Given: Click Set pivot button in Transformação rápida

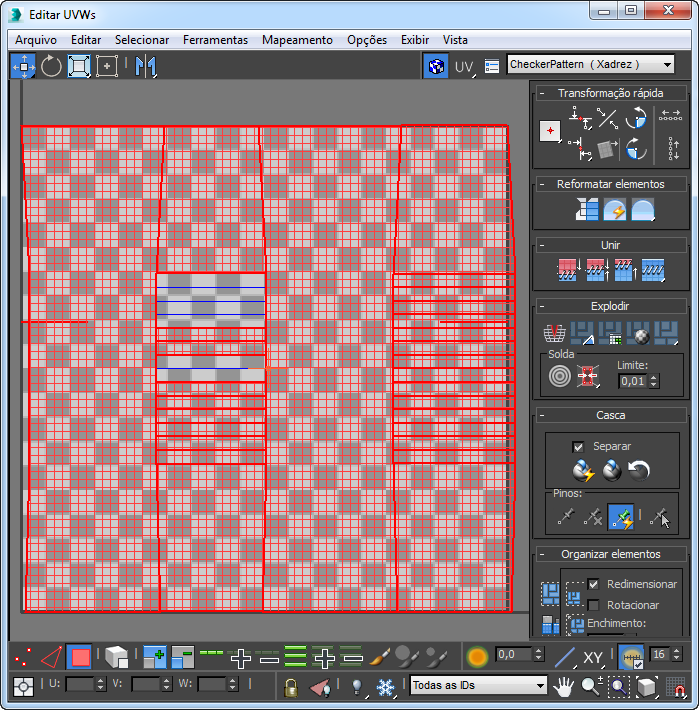Looking at the screenshot, I should pos(550,131).
